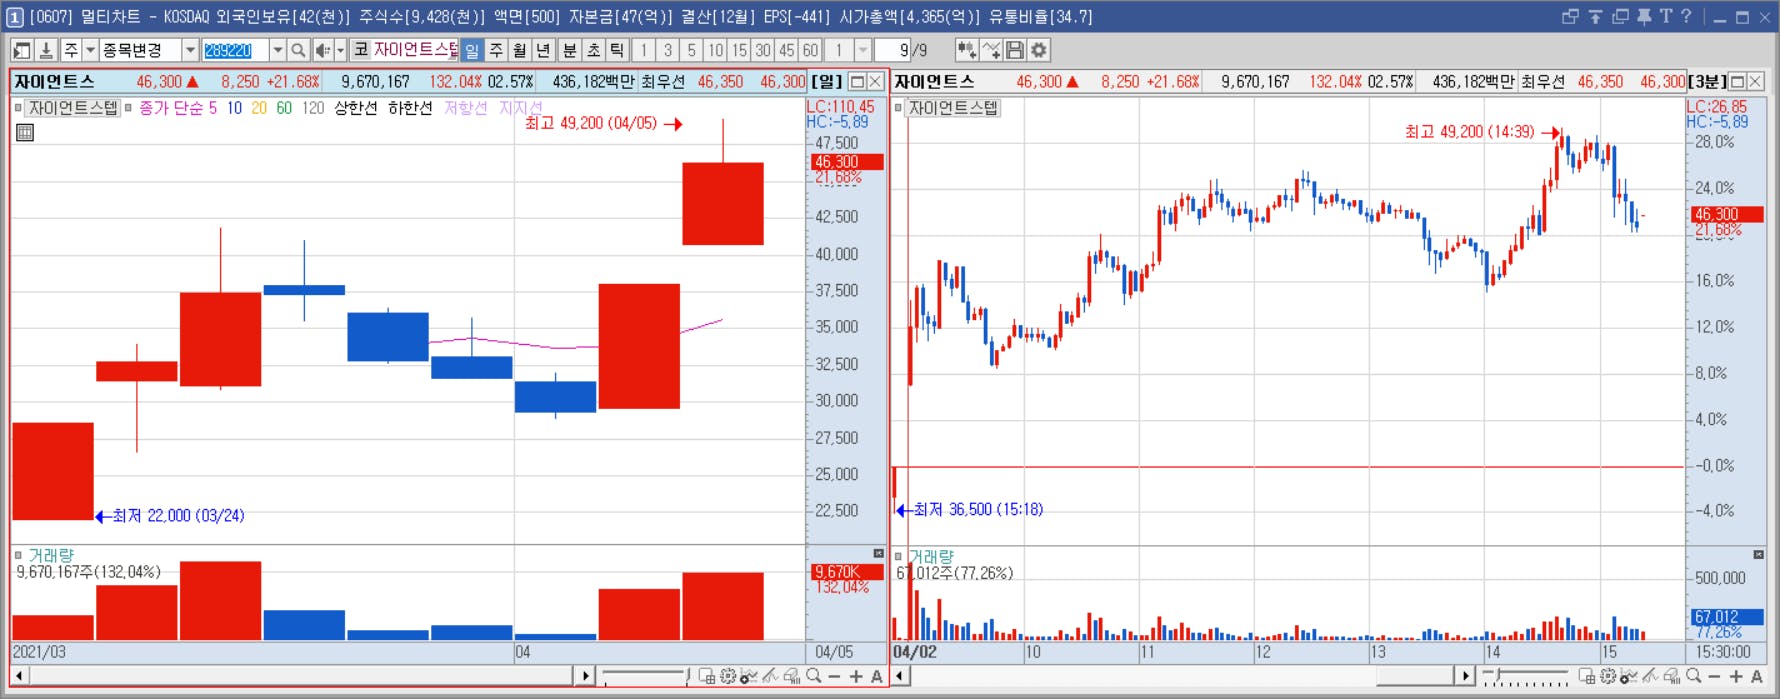Zoom out the 3-minute chart with minus icon
1780x699 pixels.
(x=1714, y=677)
